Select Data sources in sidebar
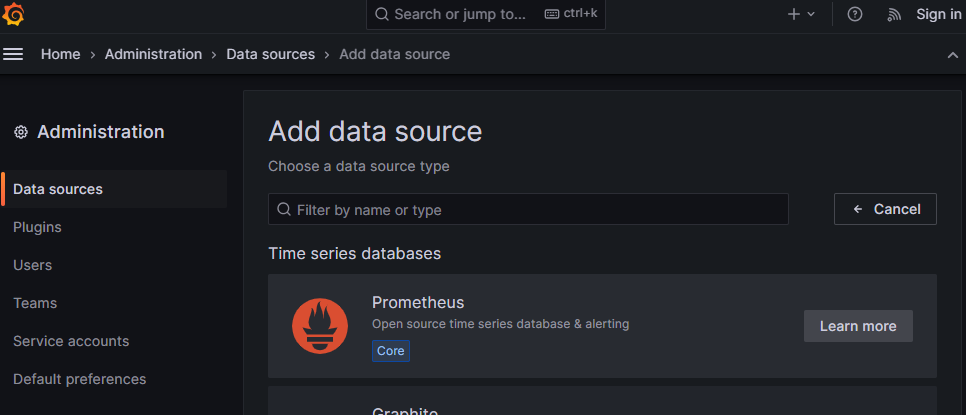966x415 pixels. click(114, 189)
